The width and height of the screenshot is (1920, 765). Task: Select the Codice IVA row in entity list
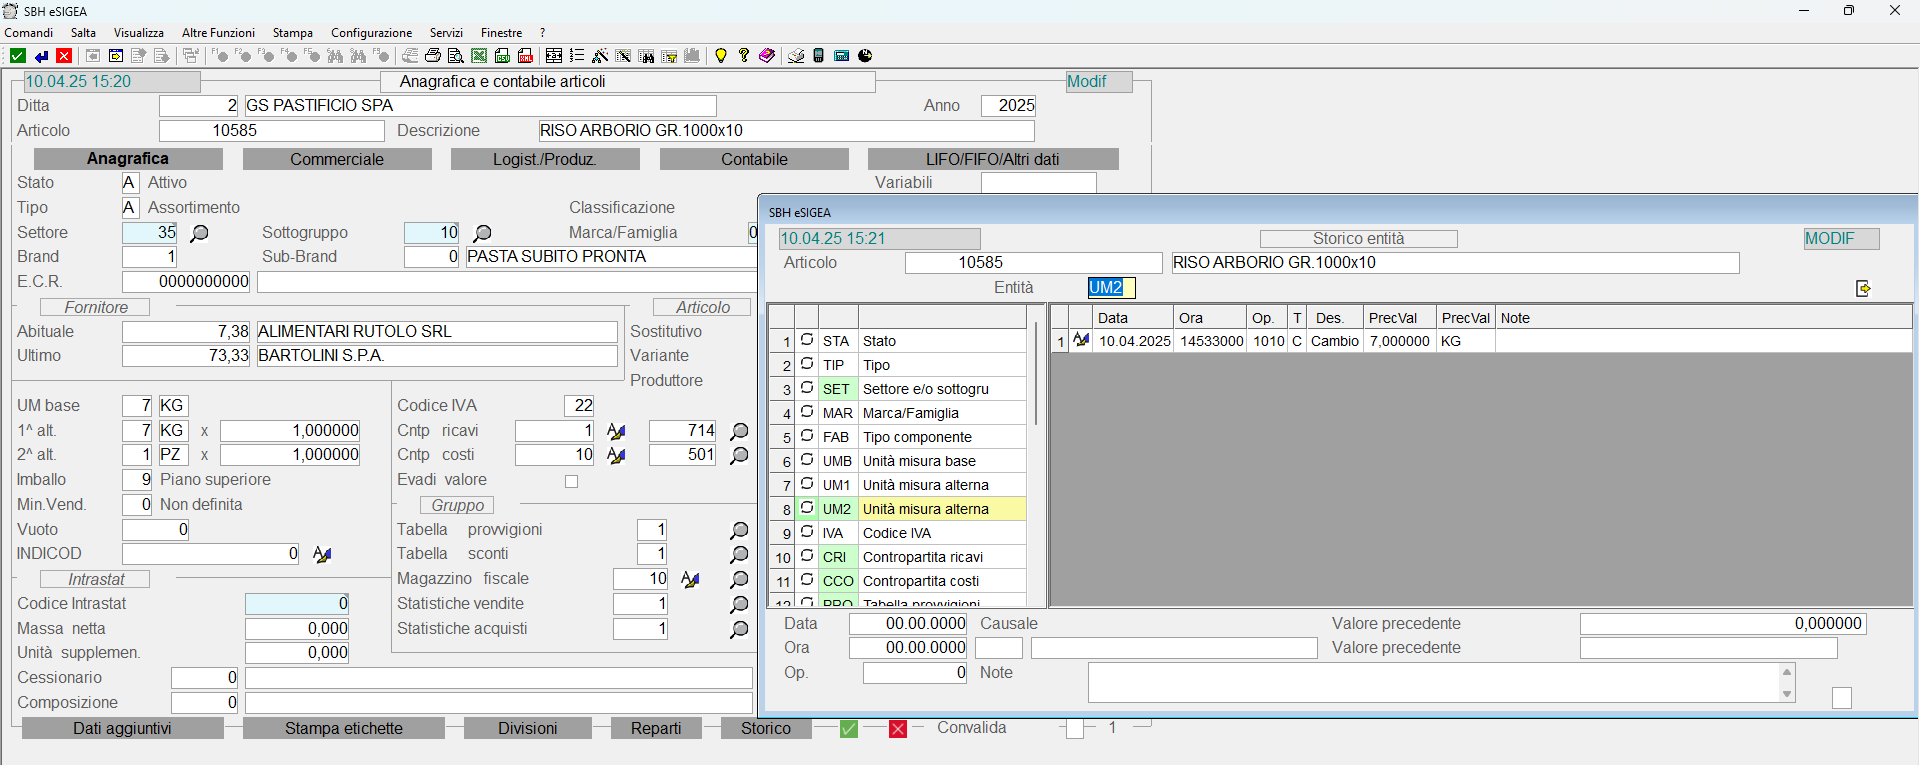896,533
